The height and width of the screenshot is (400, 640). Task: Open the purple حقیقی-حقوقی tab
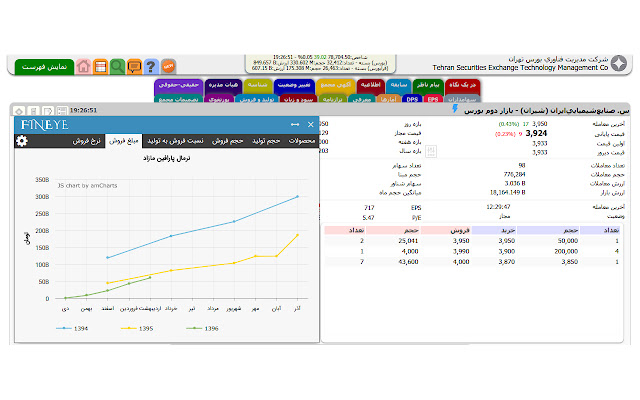[x=181, y=87]
